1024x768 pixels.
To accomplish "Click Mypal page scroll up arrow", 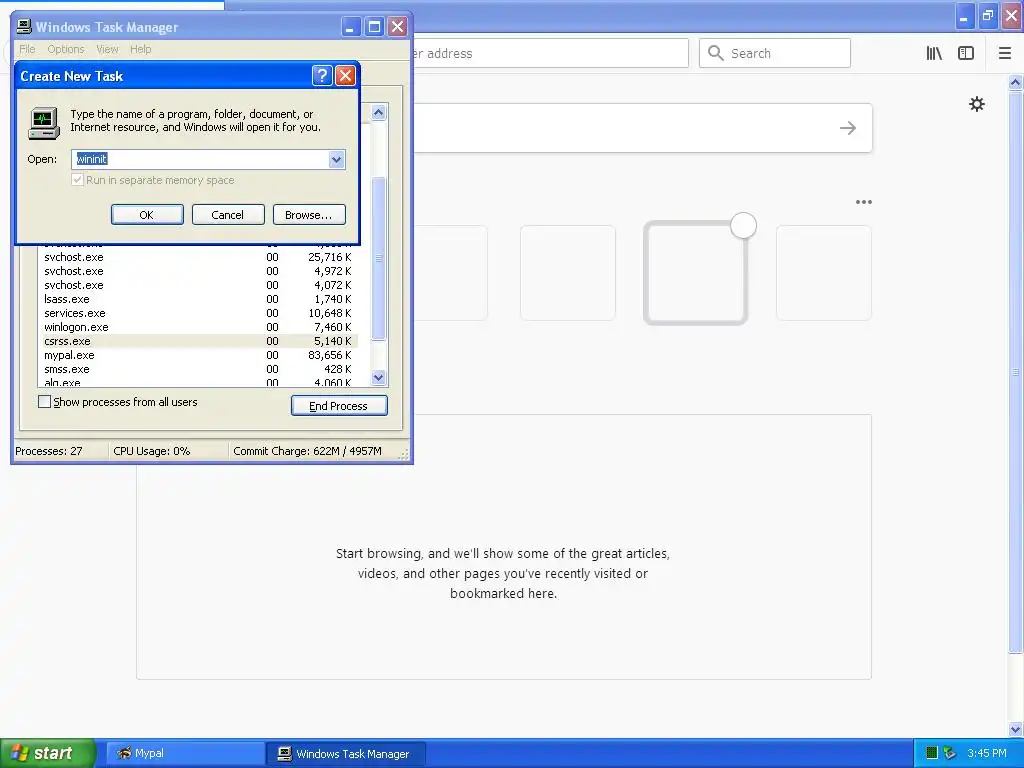I will (1016, 82).
